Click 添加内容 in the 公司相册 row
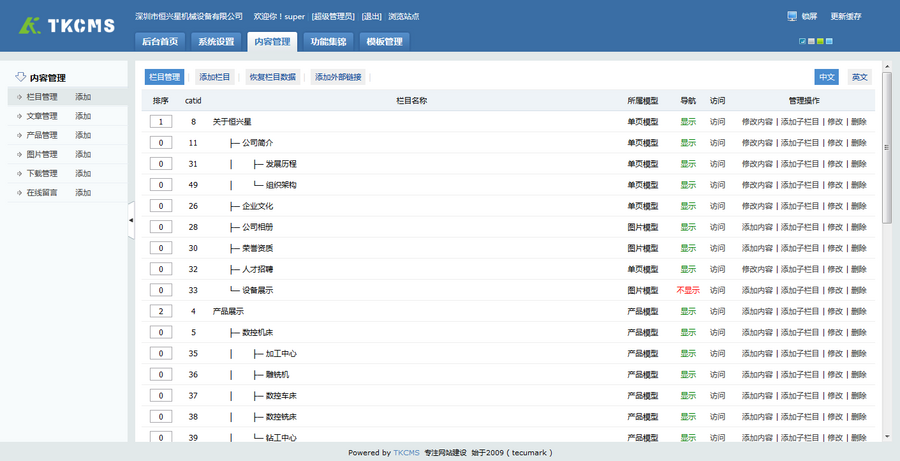The width and height of the screenshot is (900, 461). [757, 227]
